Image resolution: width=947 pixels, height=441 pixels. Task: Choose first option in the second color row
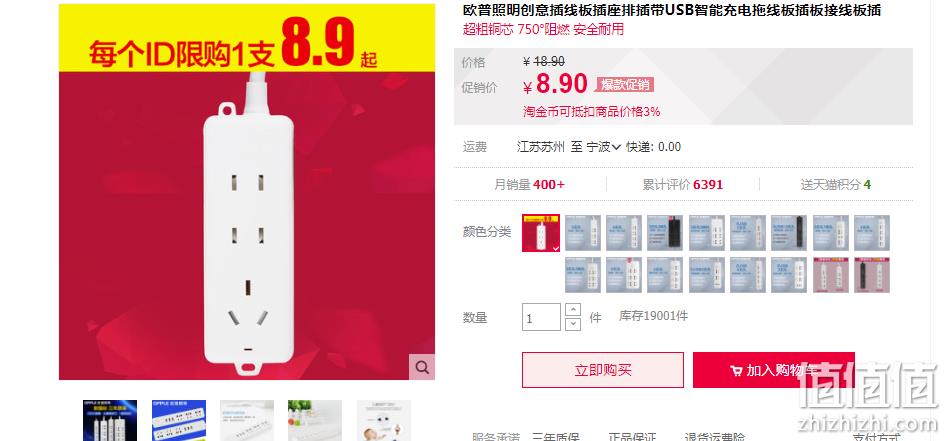click(582, 275)
